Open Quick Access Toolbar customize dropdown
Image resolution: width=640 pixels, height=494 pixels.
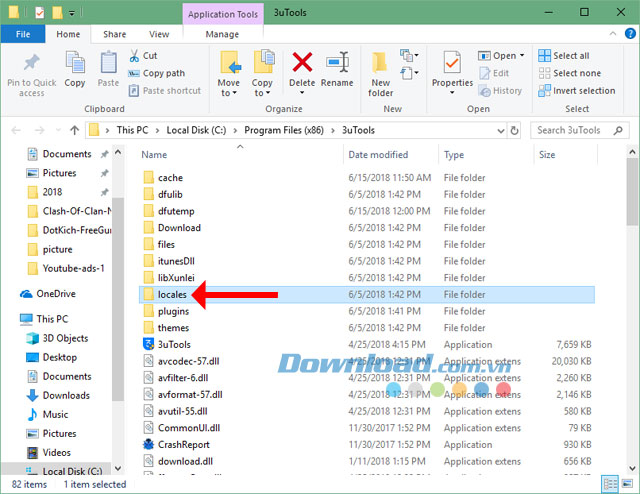pyautogui.click(x=71, y=13)
